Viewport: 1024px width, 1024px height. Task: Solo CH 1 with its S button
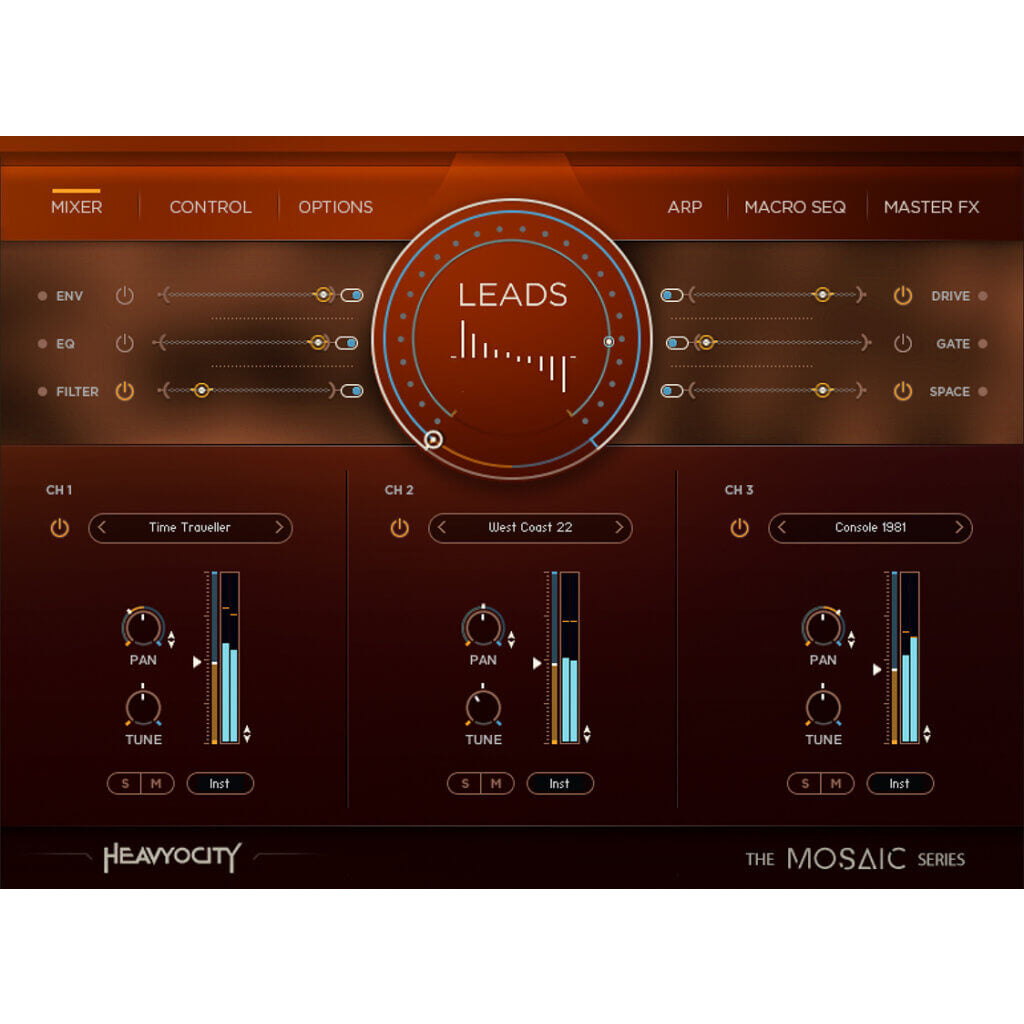coord(124,783)
